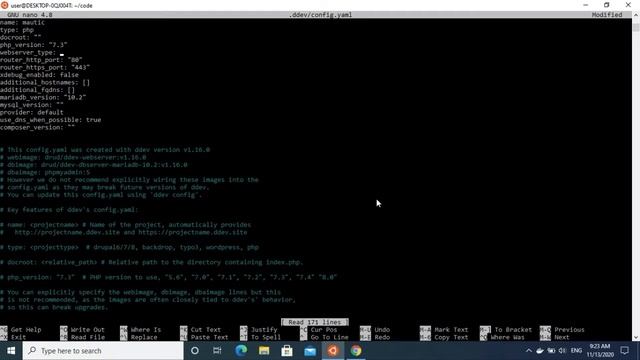
Task: Launch Microsoft Edge from the taskbar
Action: pyautogui.click(x=241, y=351)
